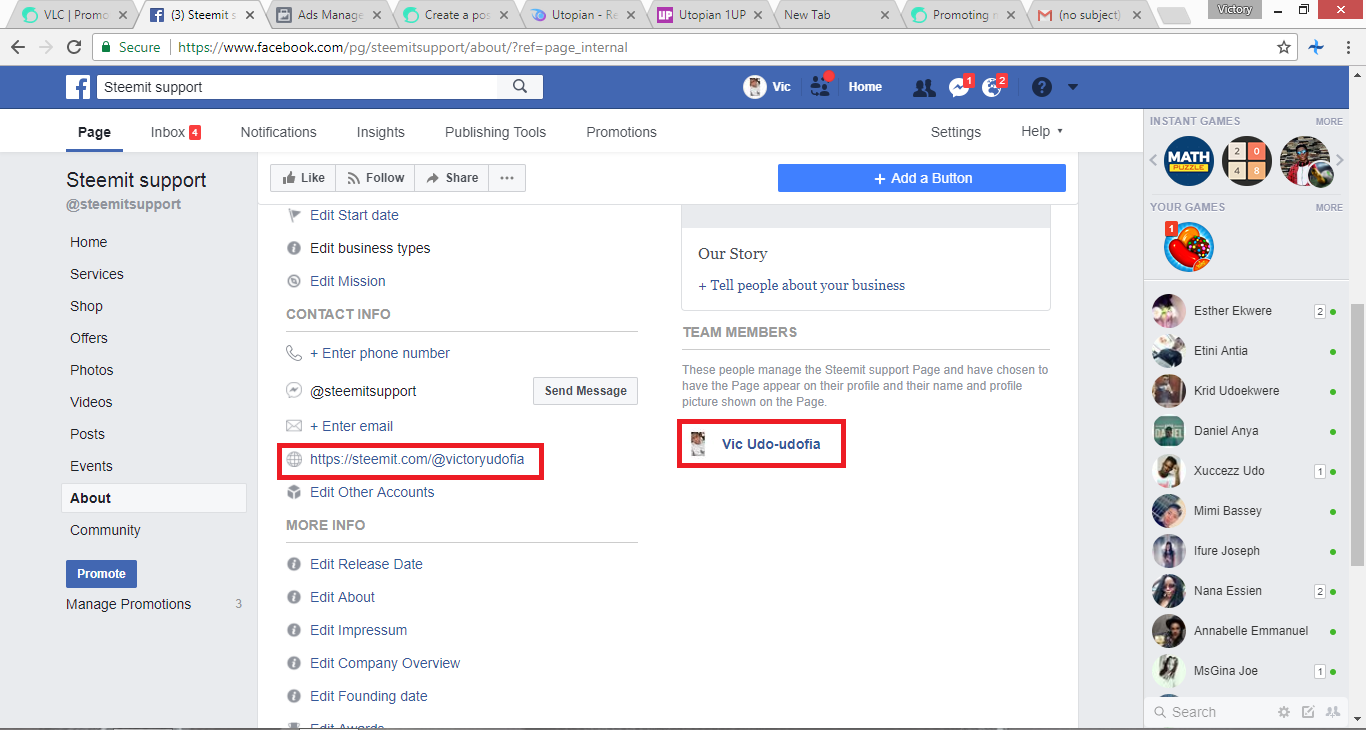Show previous instant games arrow
The width and height of the screenshot is (1366, 730).
(x=1154, y=160)
